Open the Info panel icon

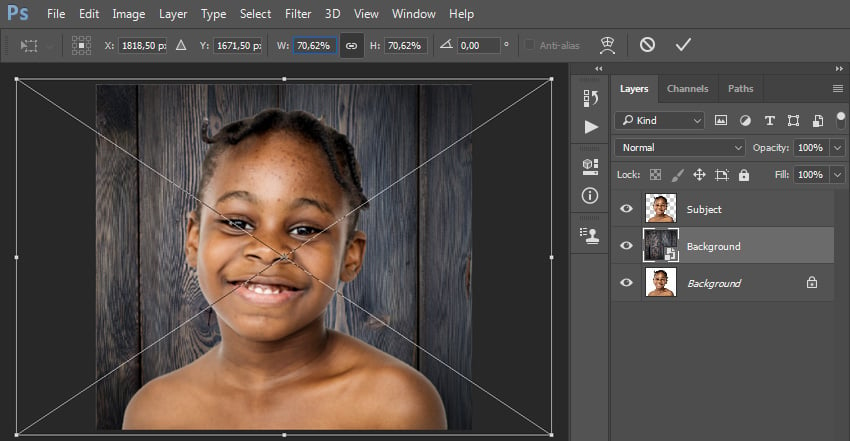pos(590,196)
